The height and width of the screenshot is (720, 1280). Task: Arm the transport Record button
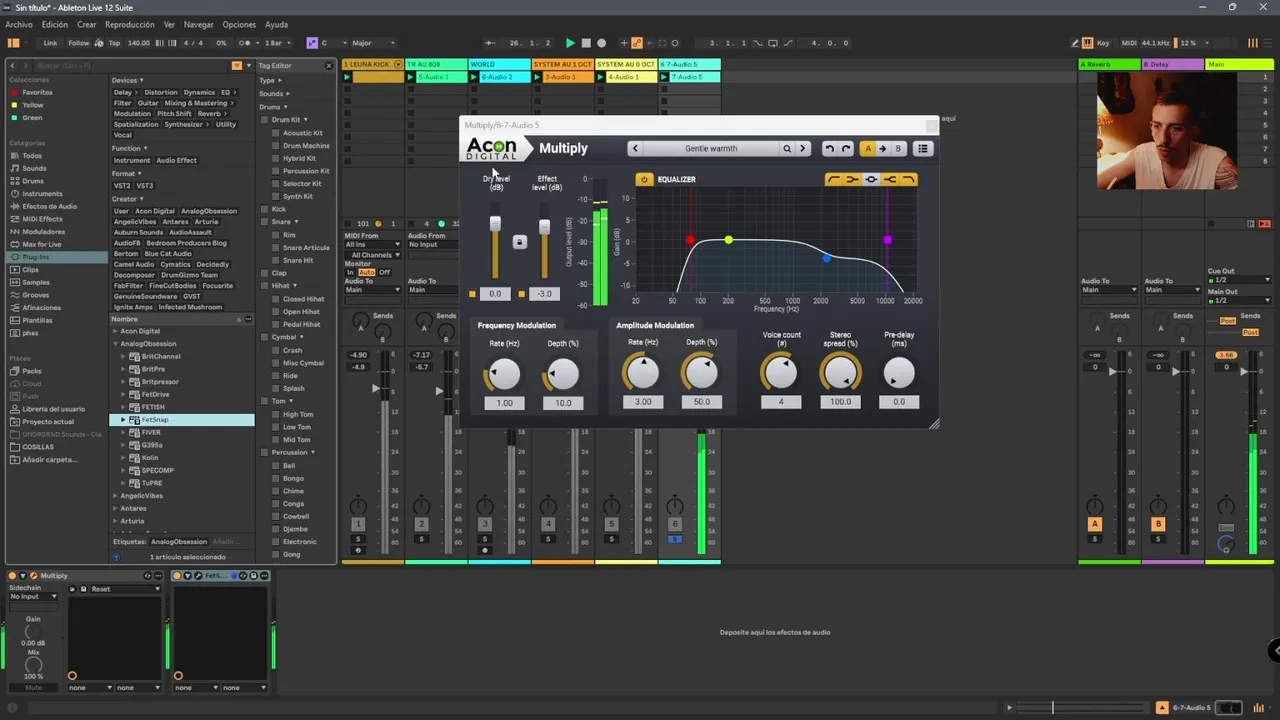point(601,43)
